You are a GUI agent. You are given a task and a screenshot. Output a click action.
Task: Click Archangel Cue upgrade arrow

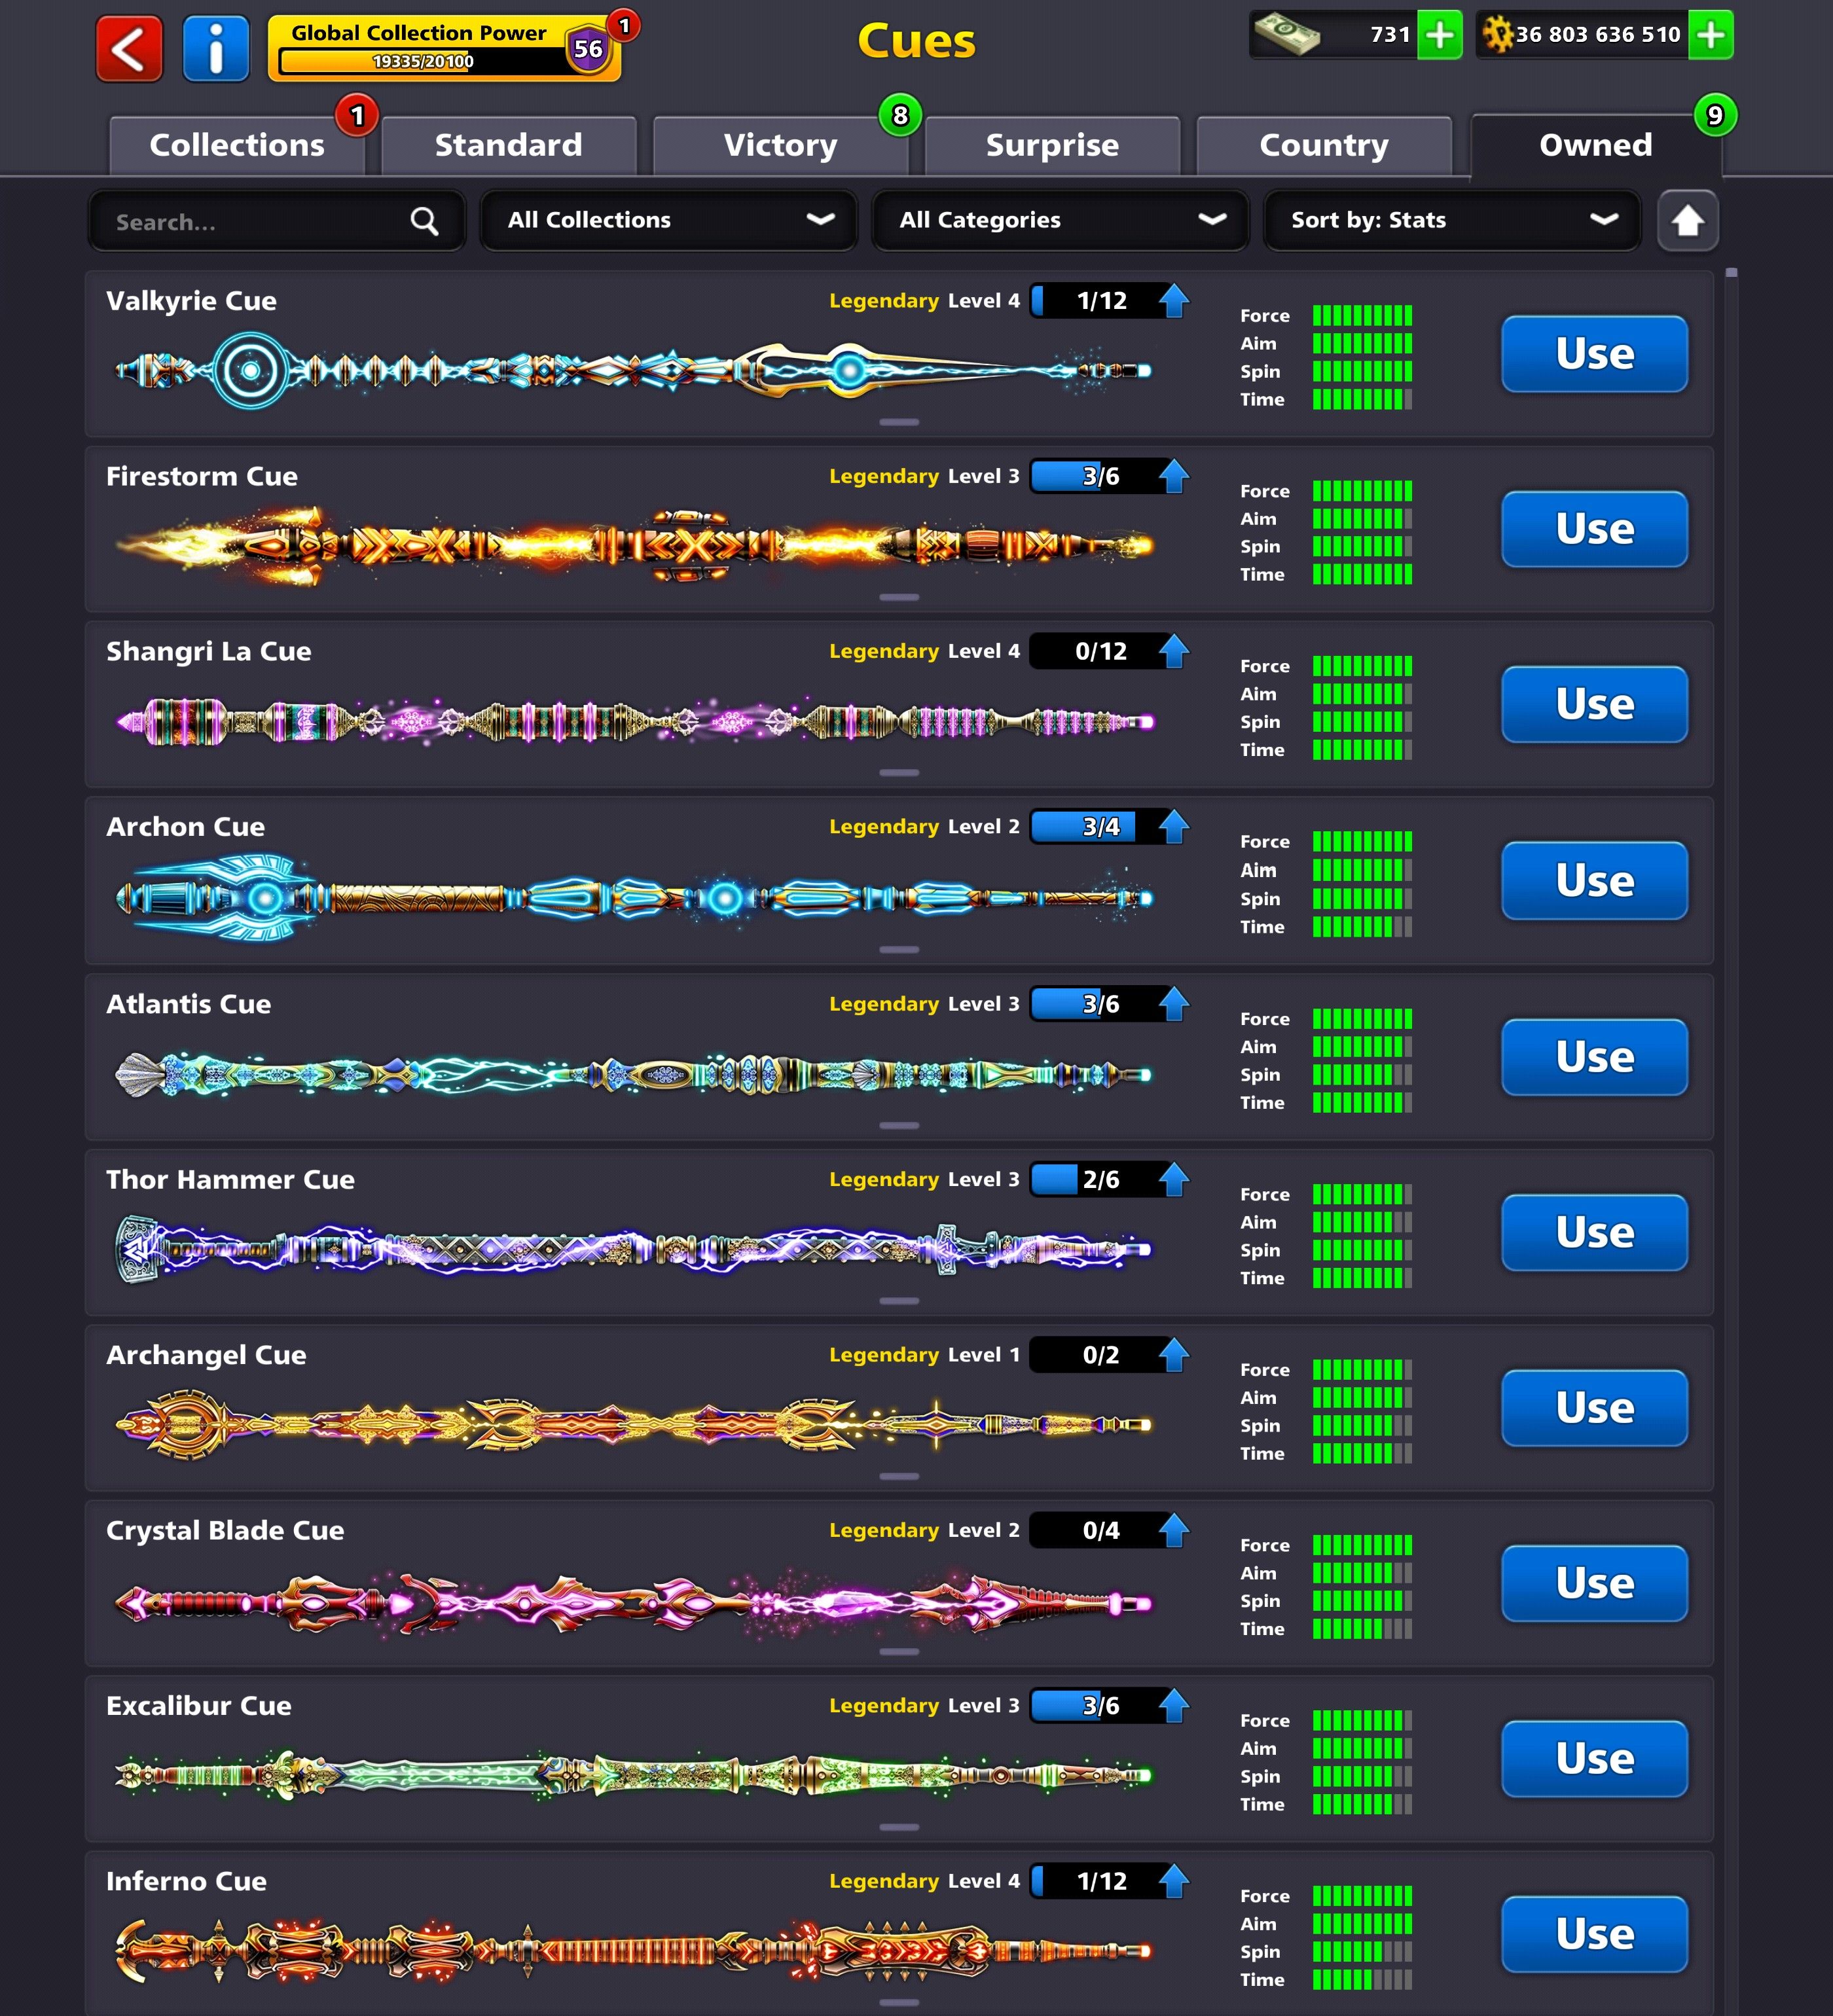point(1174,1355)
